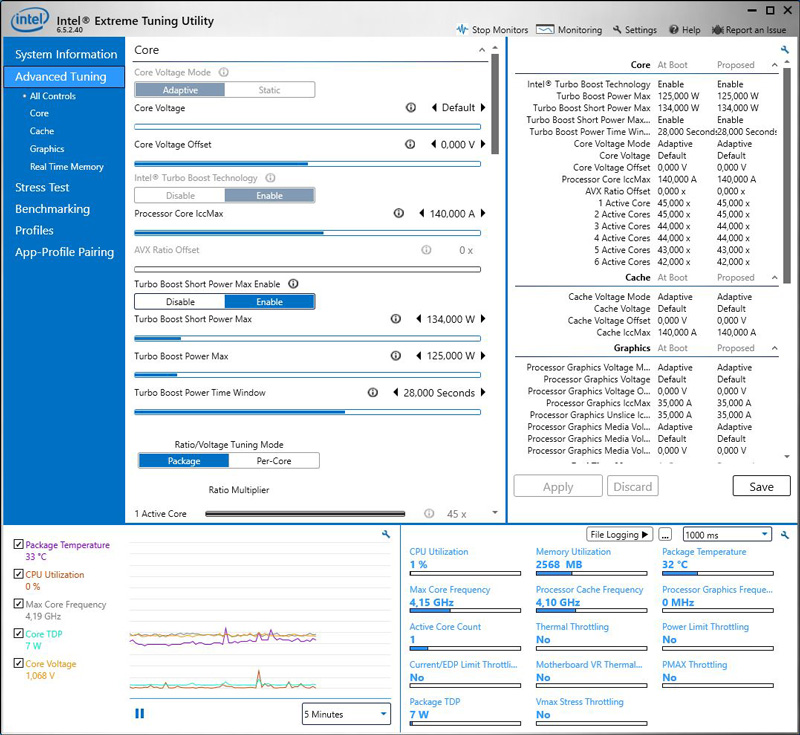Image resolution: width=800 pixels, height=735 pixels.
Task: Open the 5 Minutes time range dropdown
Action: [x=346, y=714]
